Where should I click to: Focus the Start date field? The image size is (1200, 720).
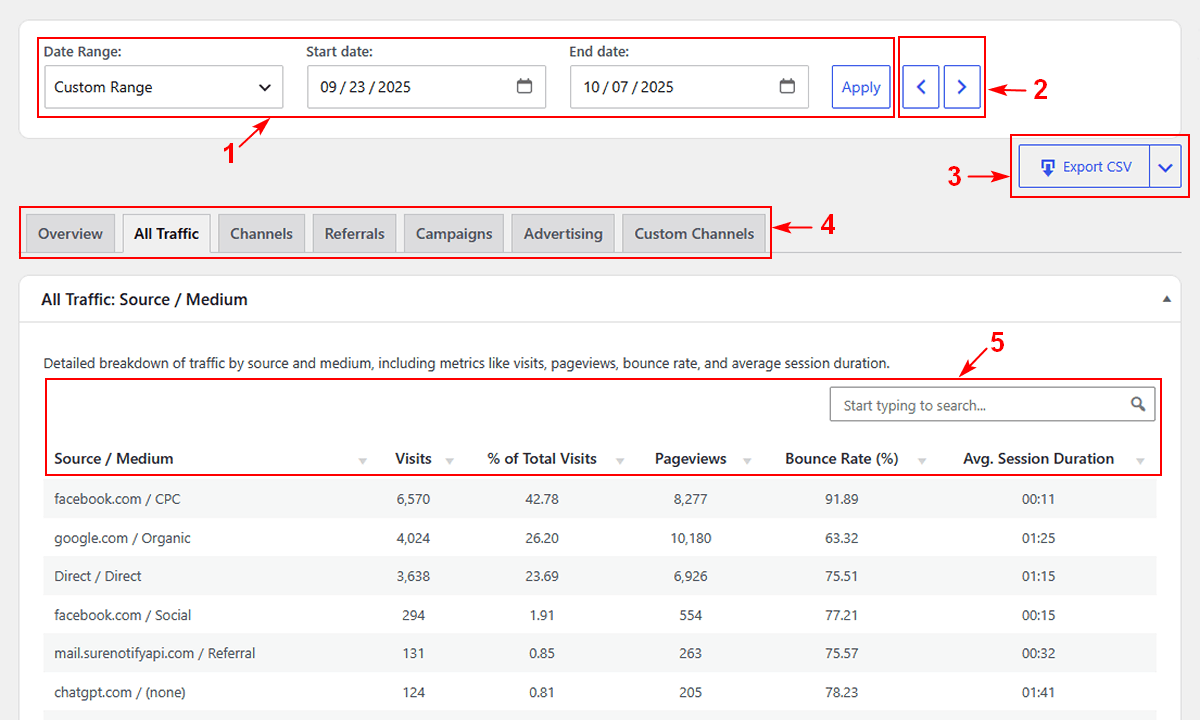click(x=426, y=87)
